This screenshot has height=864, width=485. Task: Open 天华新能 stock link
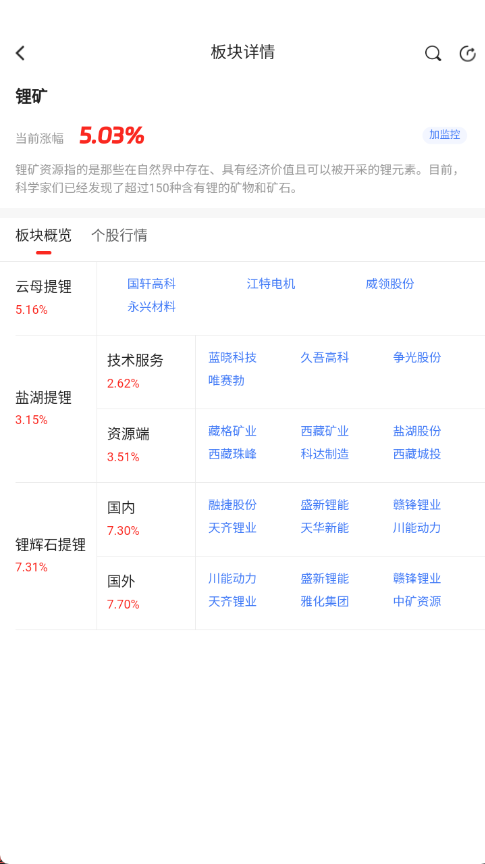point(325,528)
